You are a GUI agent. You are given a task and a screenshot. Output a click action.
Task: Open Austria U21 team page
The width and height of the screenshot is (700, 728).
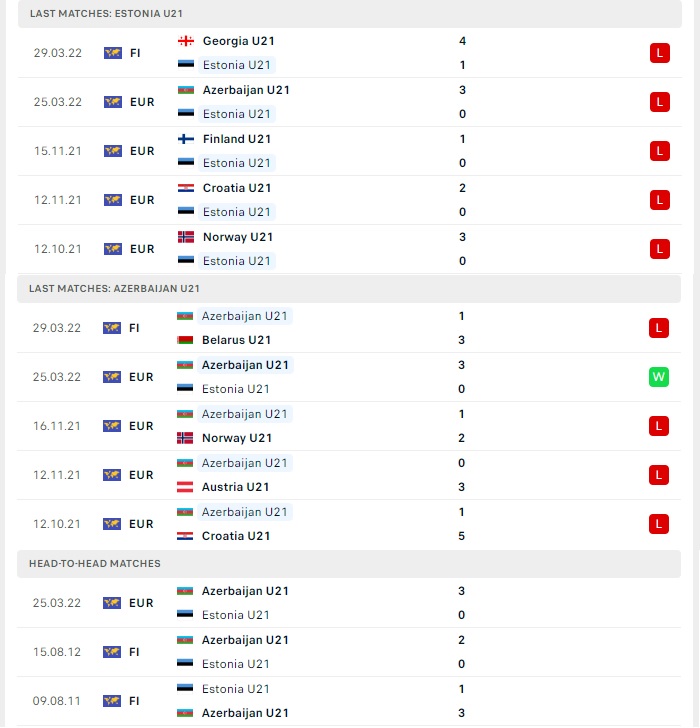tap(235, 487)
